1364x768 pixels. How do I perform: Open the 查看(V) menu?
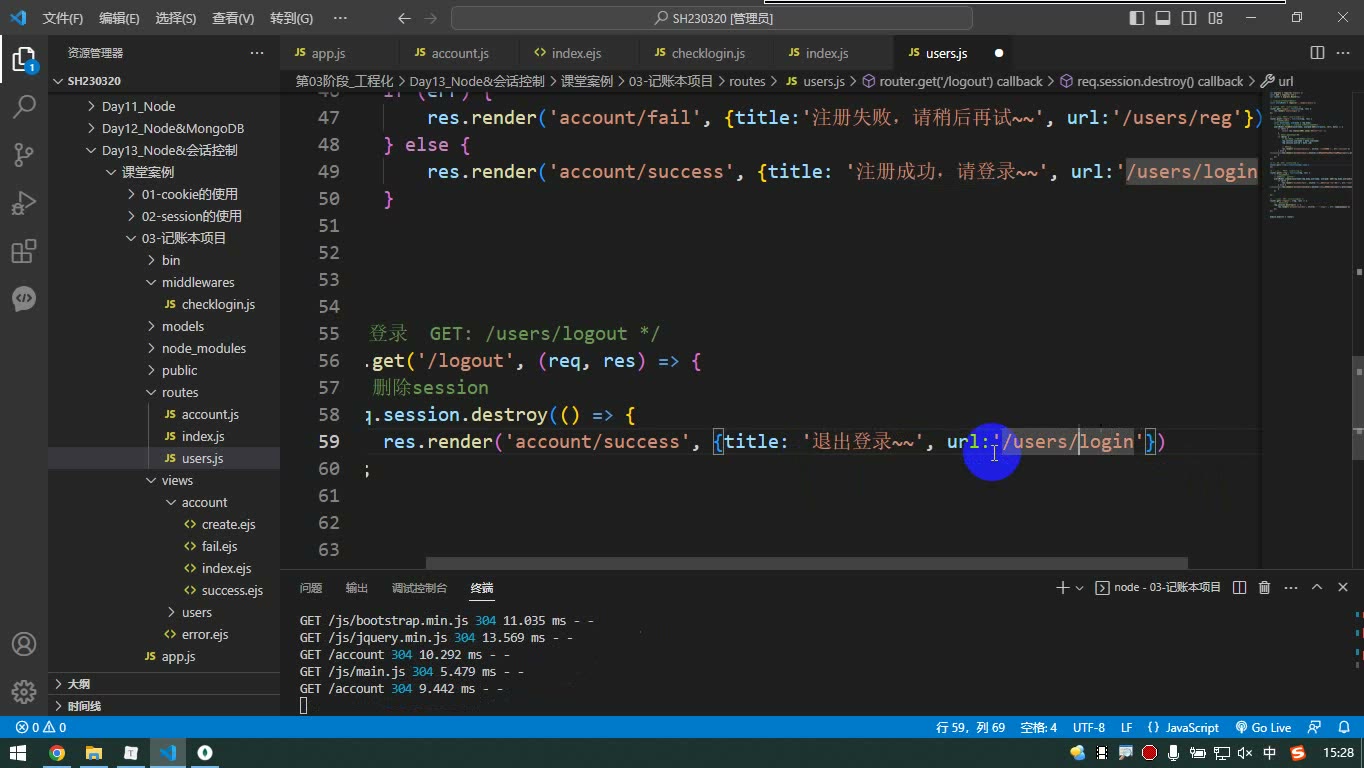pos(233,18)
